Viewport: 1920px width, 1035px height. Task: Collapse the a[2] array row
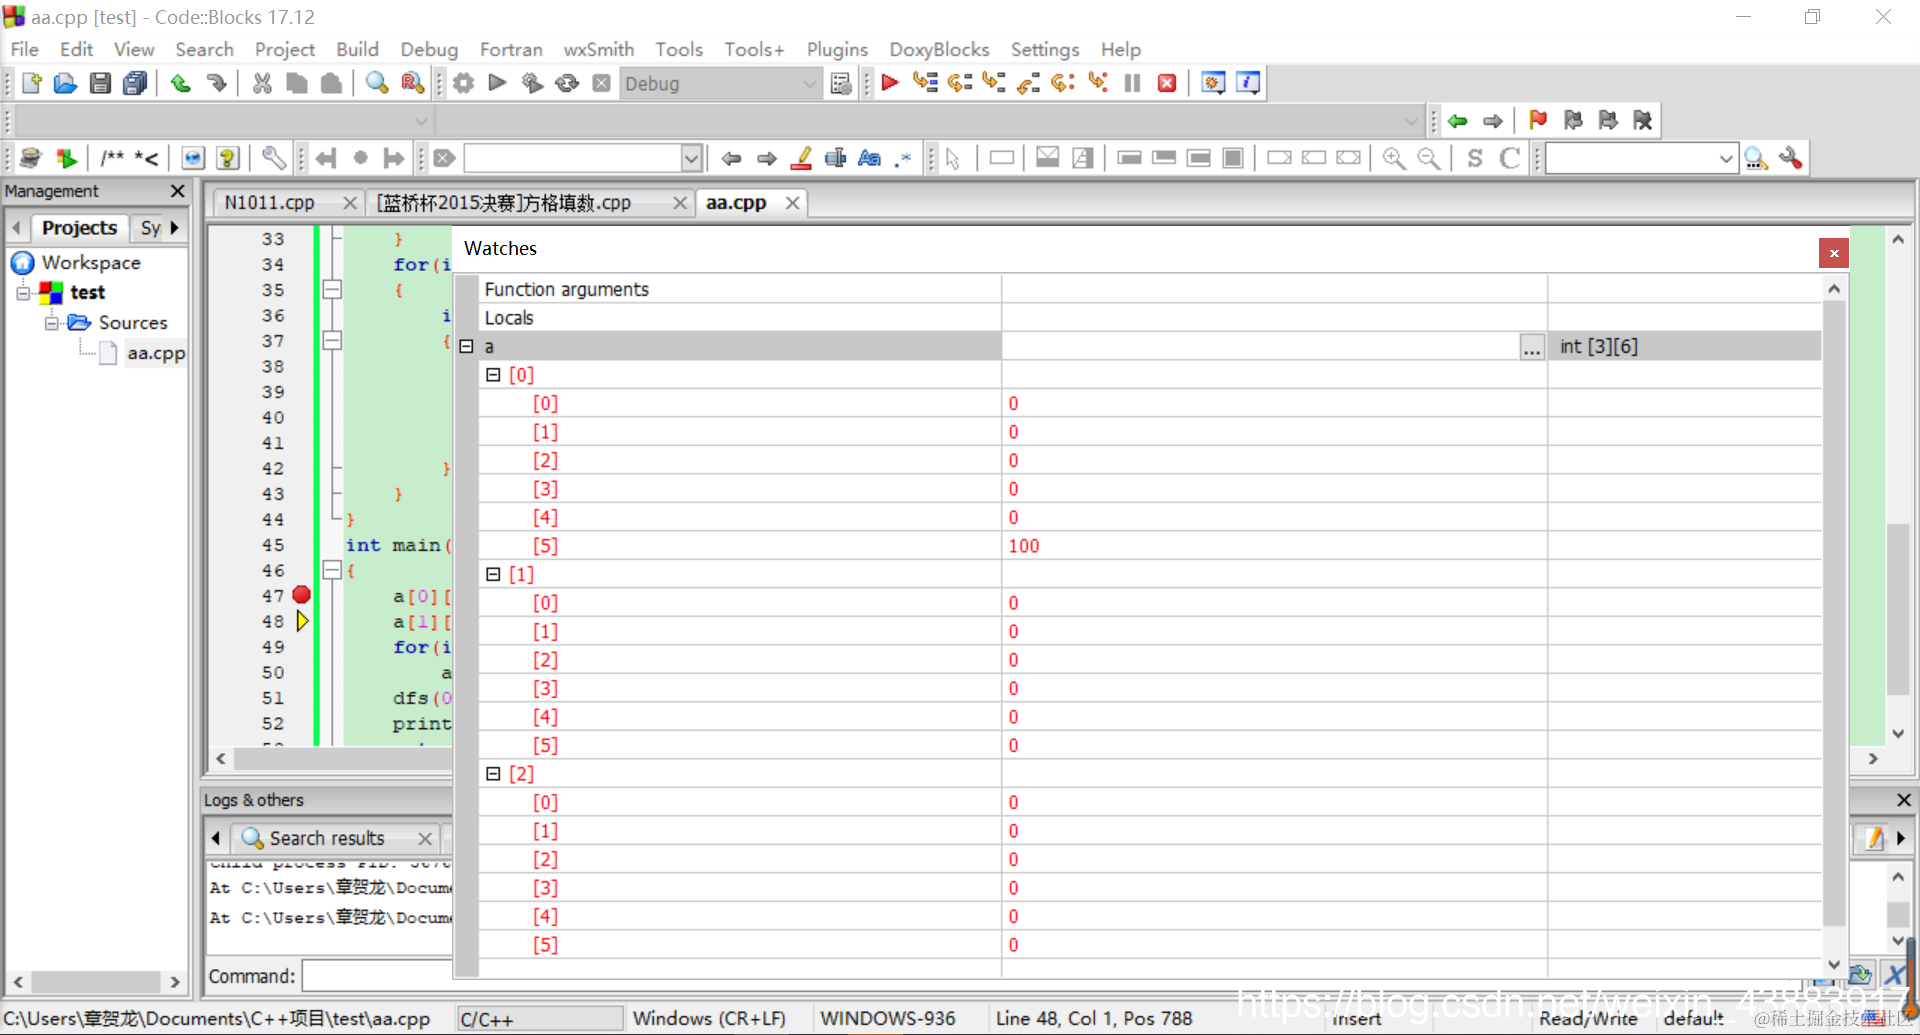pos(493,774)
